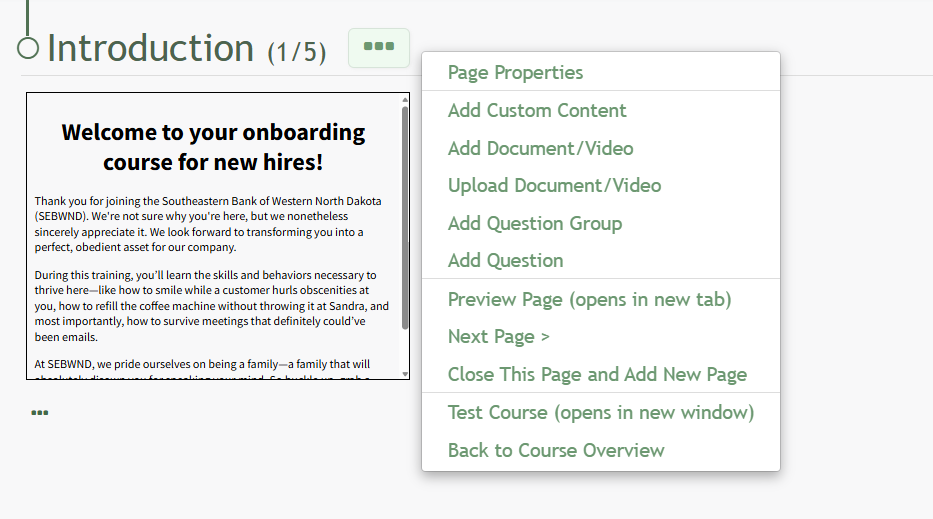This screenshot has width=933, height=519.
Task: Click the small three-dot icon below content box
Action: tap(40, 412)
